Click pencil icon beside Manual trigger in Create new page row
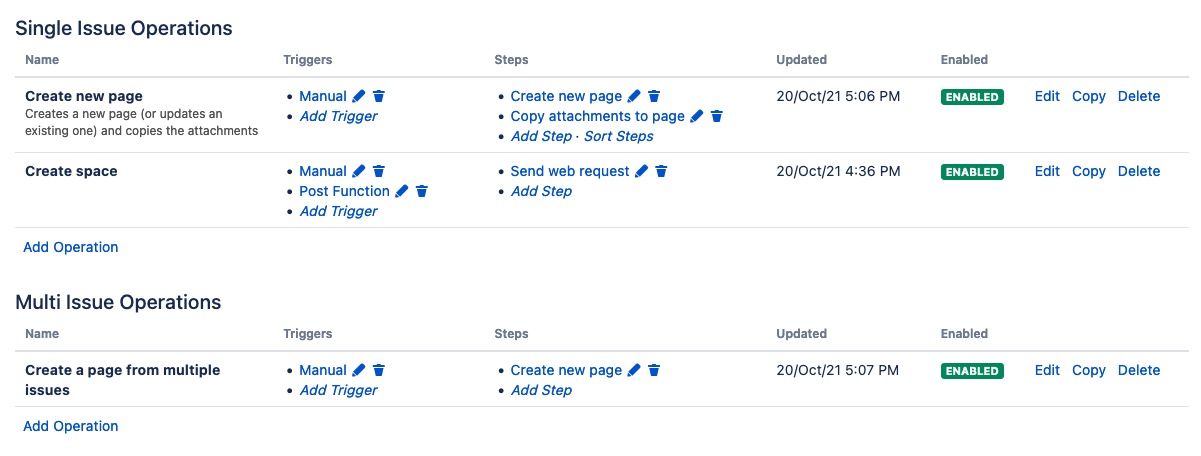Viewport: 1201px width, 456px height. point(359,97)
